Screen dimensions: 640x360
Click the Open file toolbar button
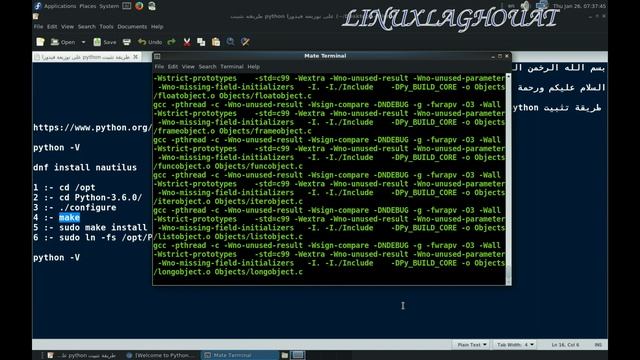point(63,42)
